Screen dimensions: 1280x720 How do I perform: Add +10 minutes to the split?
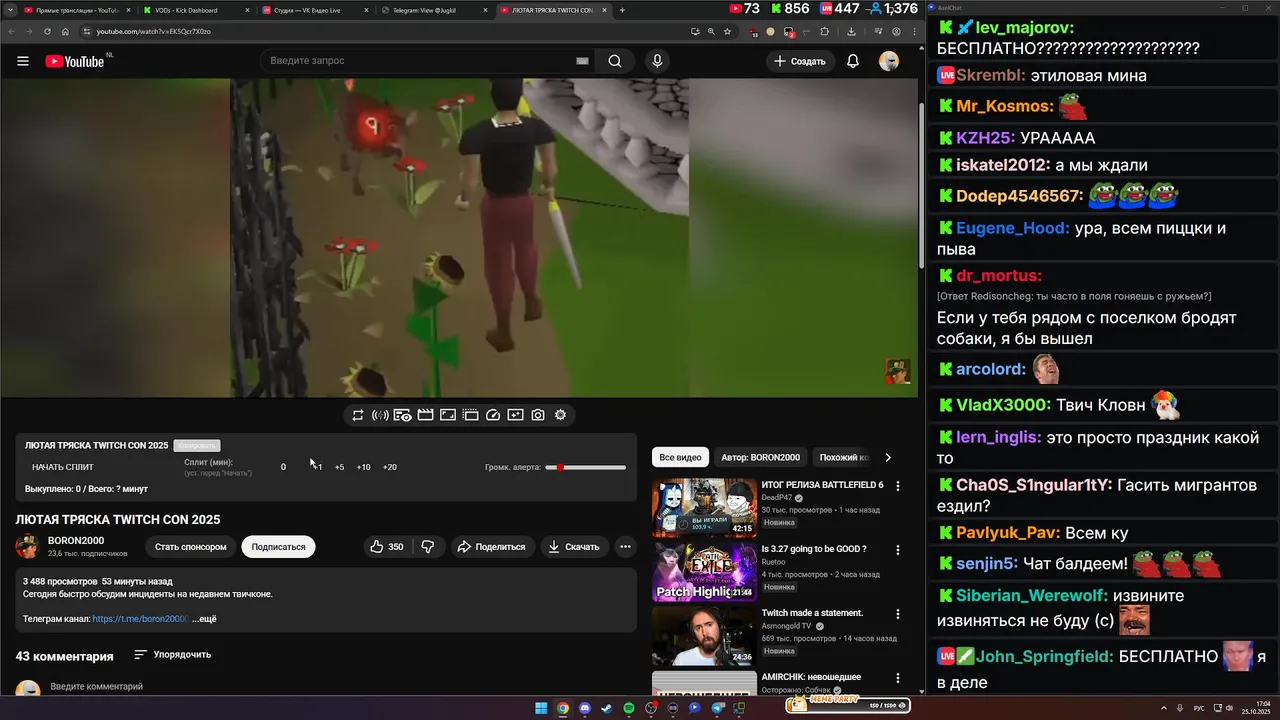pos(363,467)
